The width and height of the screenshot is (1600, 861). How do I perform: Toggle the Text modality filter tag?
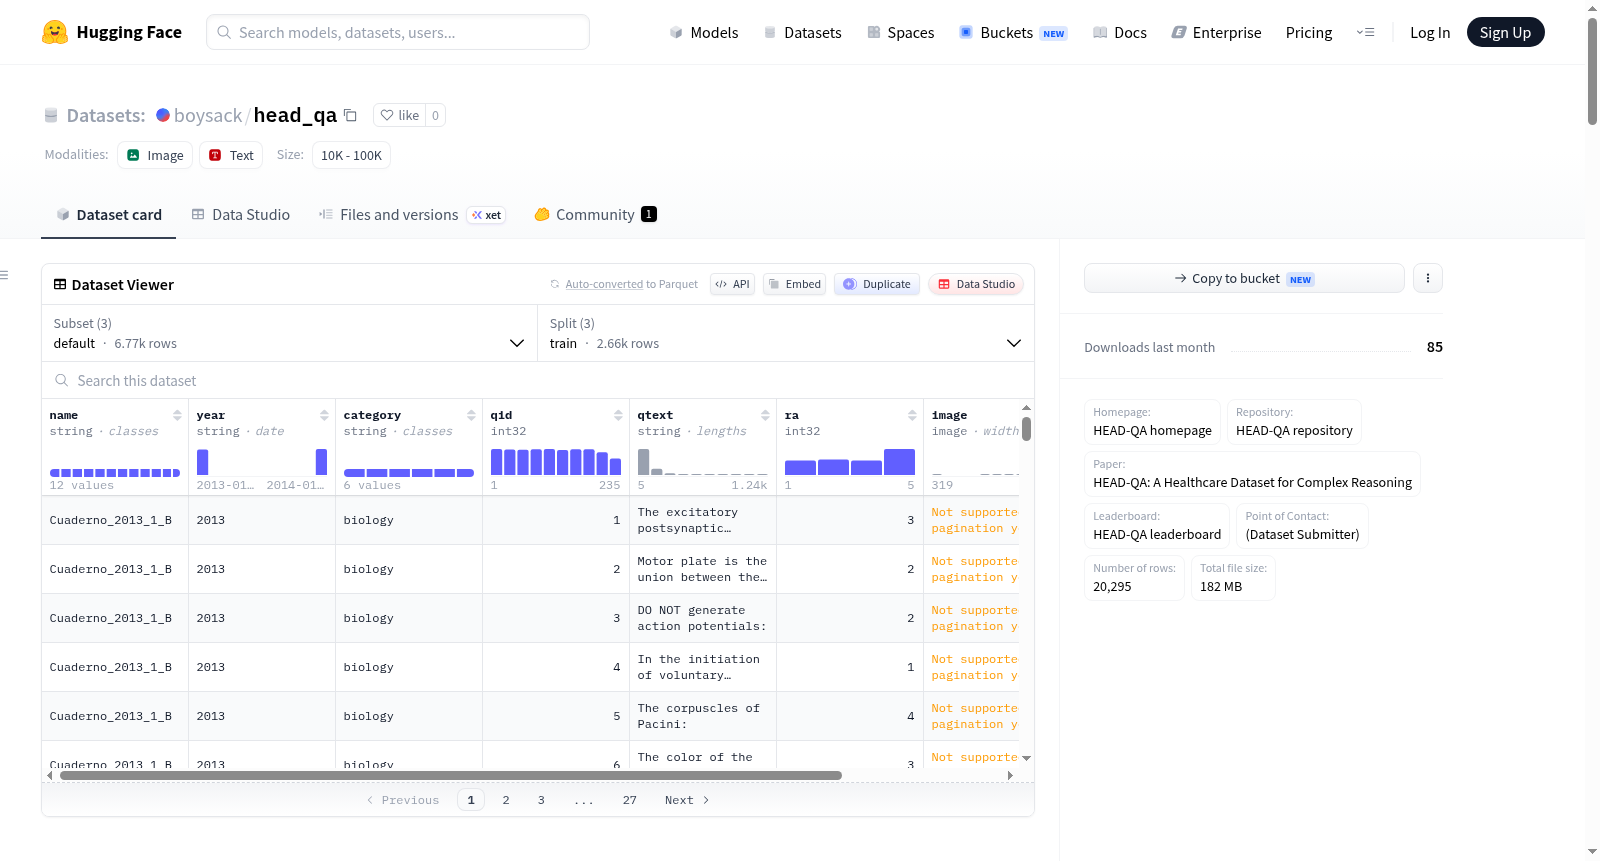tap(231, 155)
